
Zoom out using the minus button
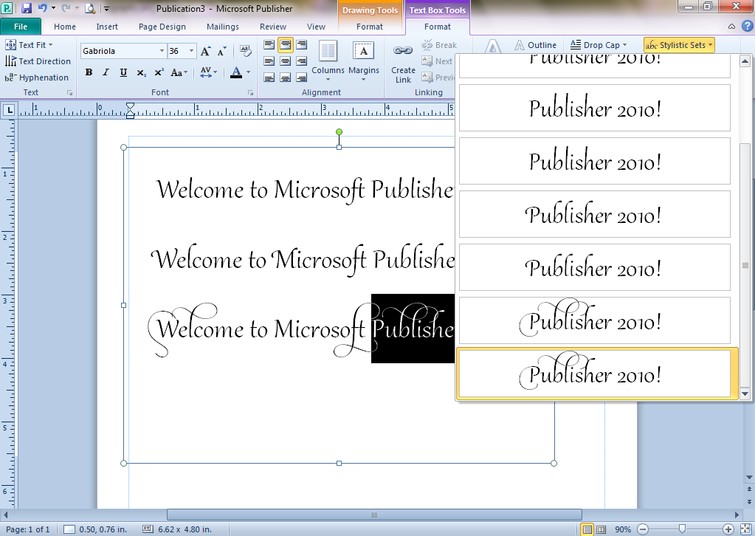point(643,529)
